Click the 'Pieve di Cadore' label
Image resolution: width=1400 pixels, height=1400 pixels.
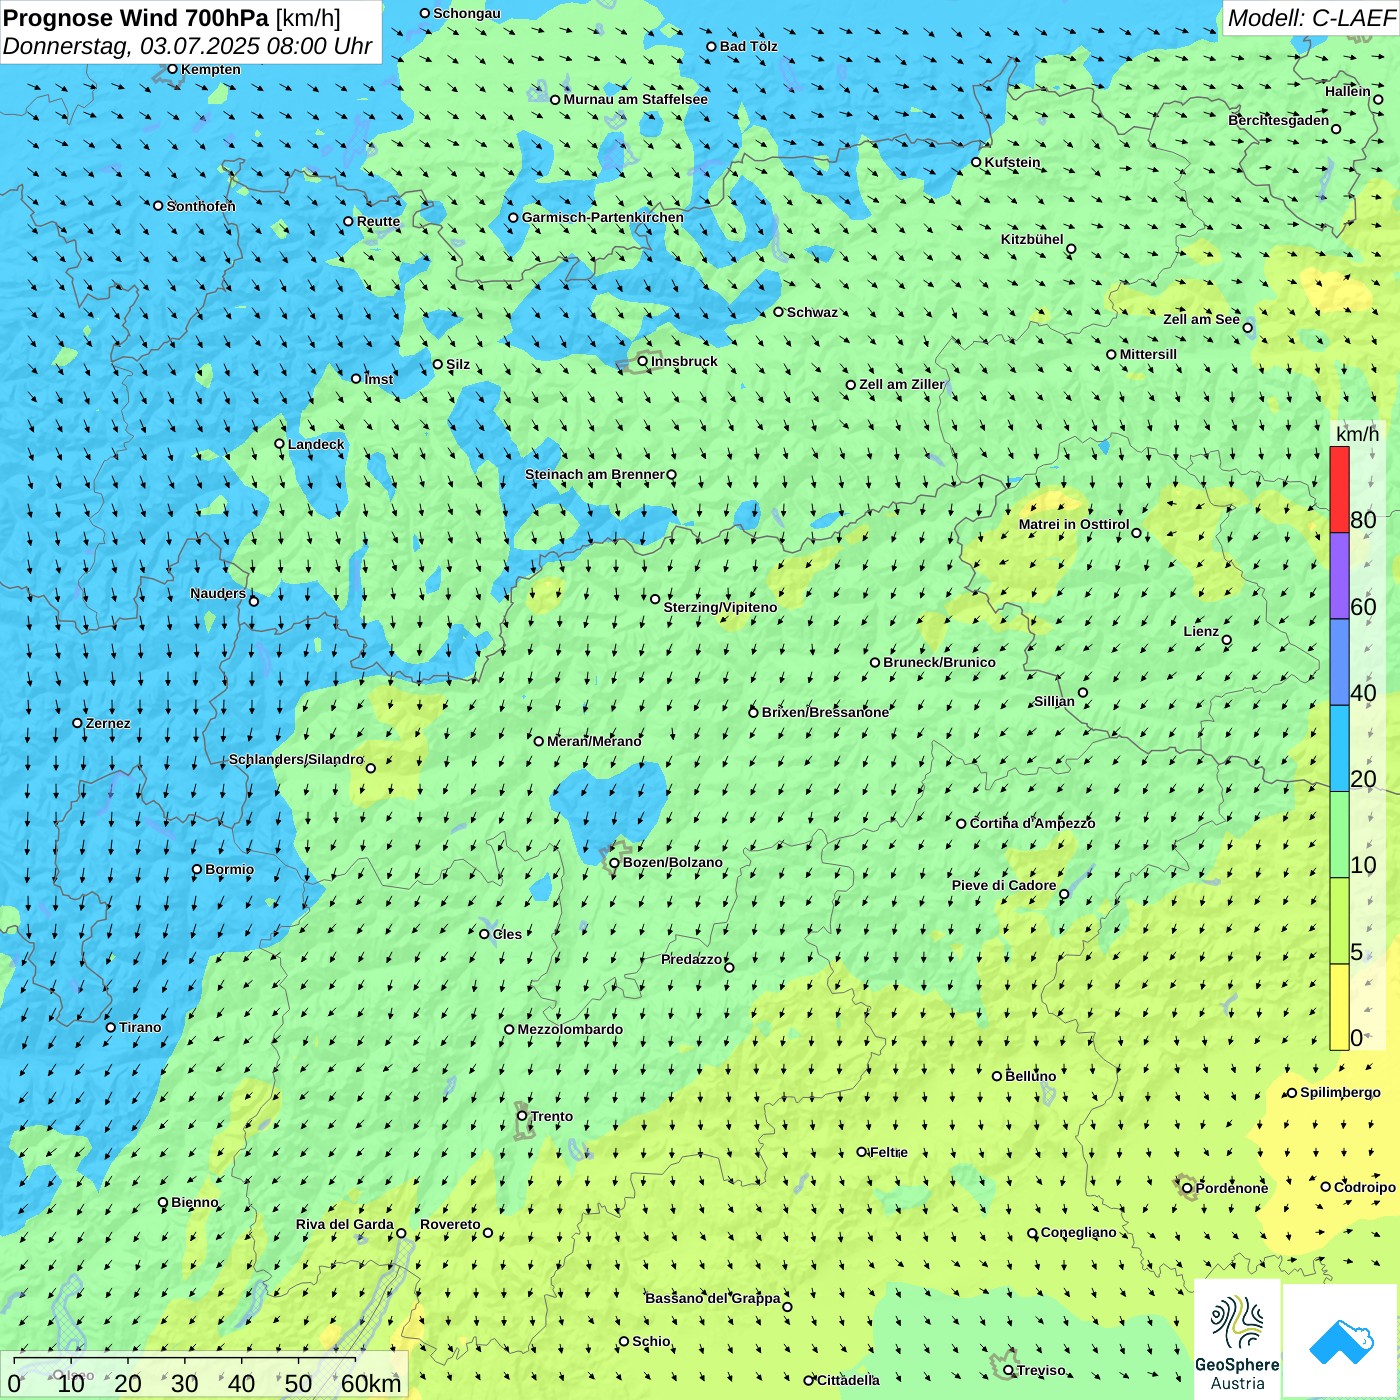tap(1004, 885)
